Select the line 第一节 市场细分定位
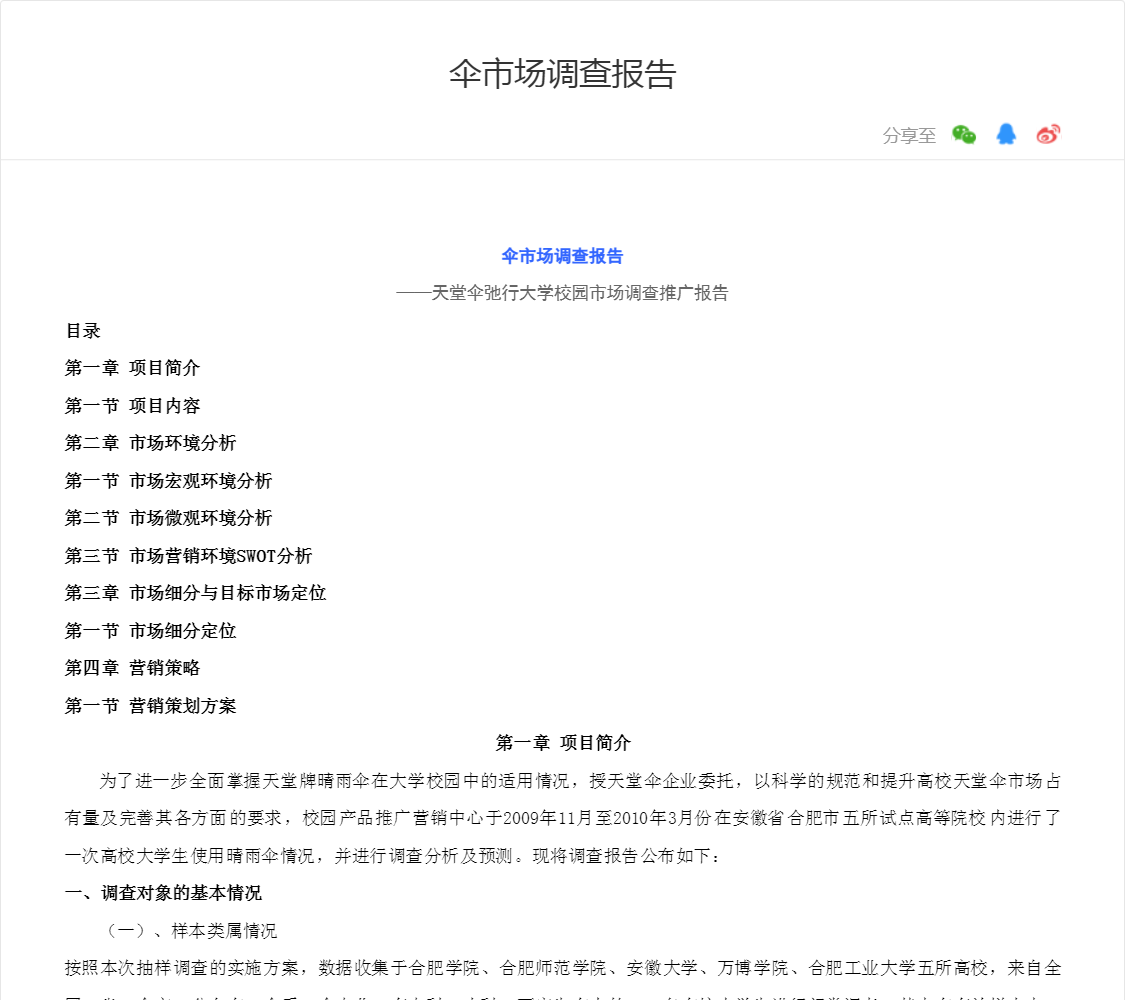Screen dimensions: 1125x1000 pos(151,631)
